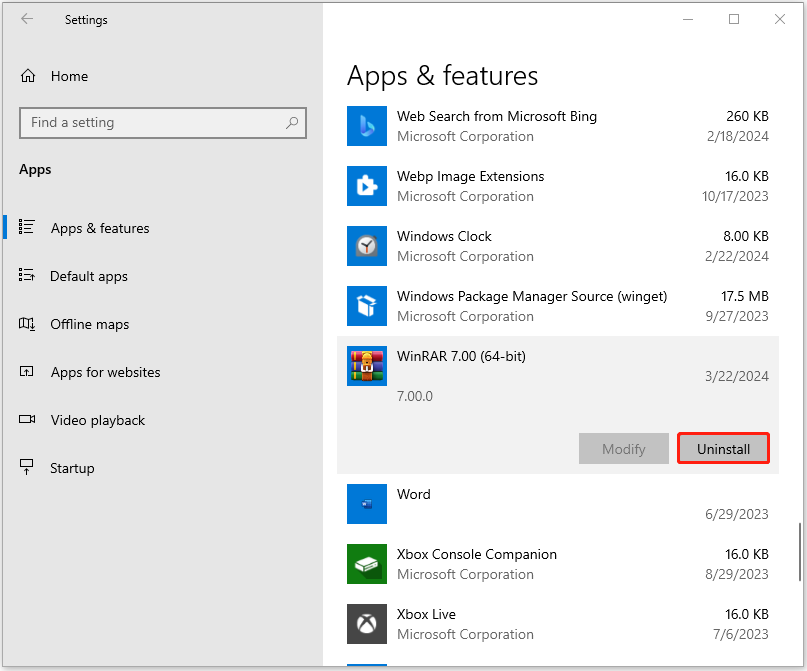807x671 pixels.
Task: Click WinRAR version number 7.00.0
Action: pyautogui.click(x=415, y=396)
